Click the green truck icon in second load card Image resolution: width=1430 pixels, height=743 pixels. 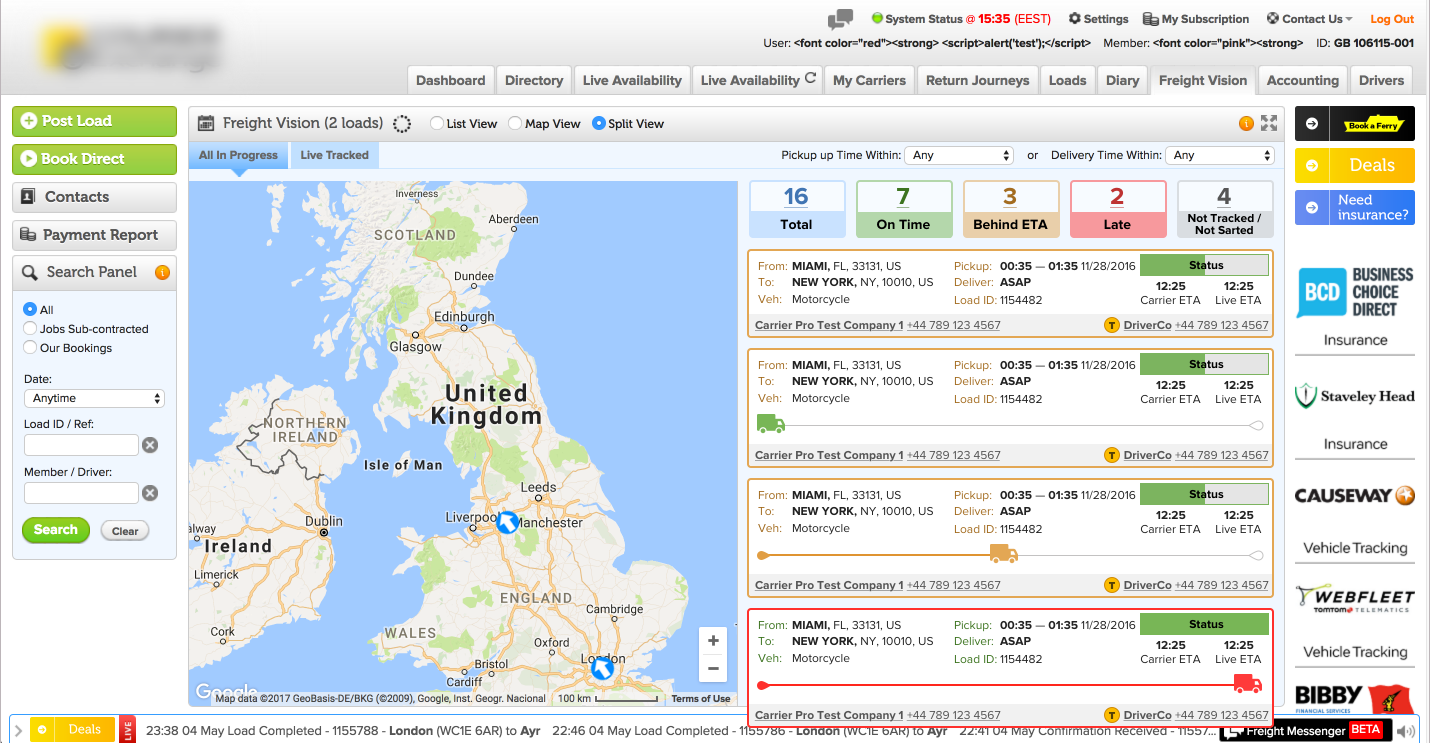(771, 424)
